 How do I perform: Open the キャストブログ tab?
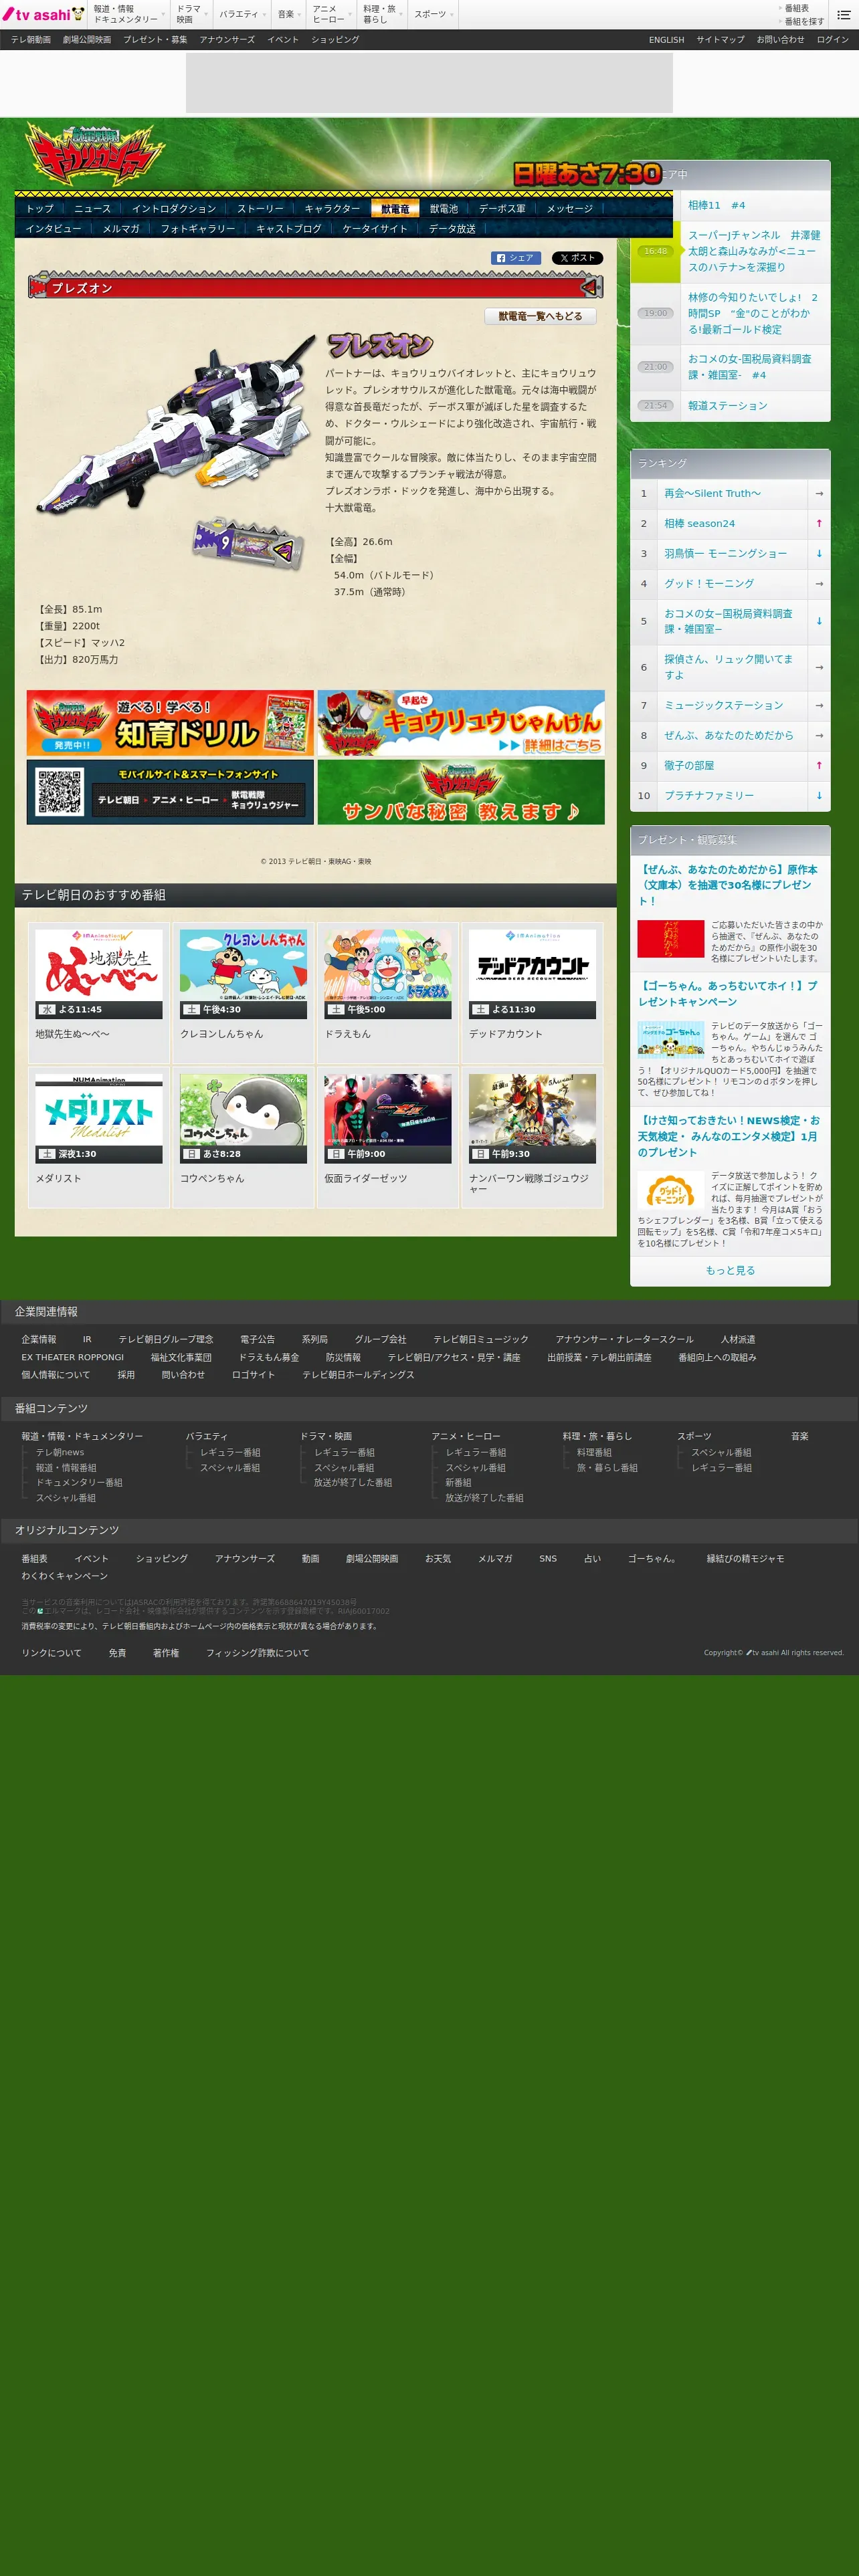coord(289,229)
